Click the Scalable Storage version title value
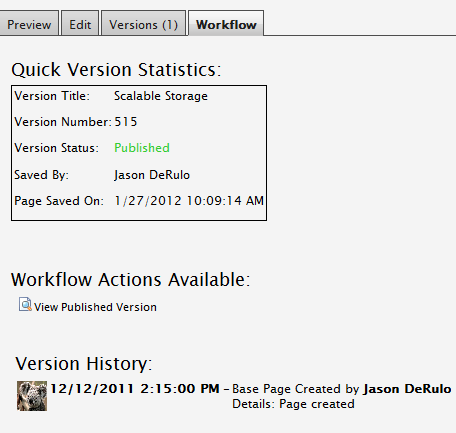Screen dimensions: 456x433 point(161,96)
